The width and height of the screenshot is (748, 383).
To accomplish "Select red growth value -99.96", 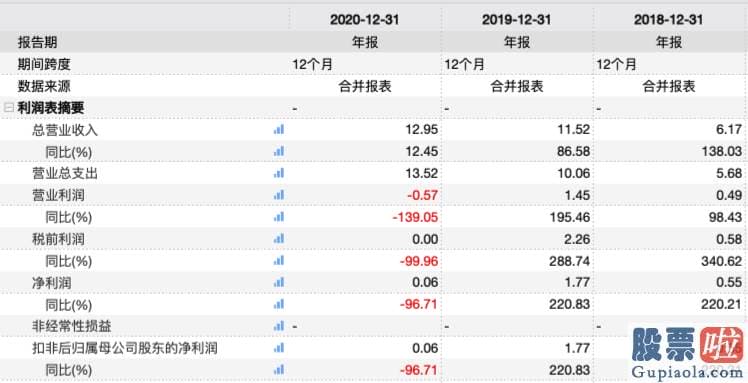I will (x=418, y=261).
